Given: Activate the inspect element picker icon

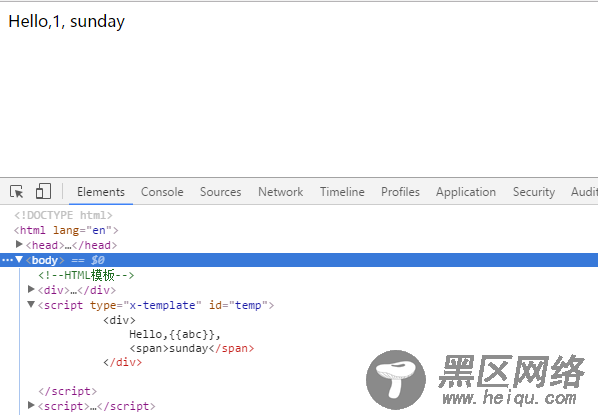Looking at the screenshot, I should click(x=17, y=191).
